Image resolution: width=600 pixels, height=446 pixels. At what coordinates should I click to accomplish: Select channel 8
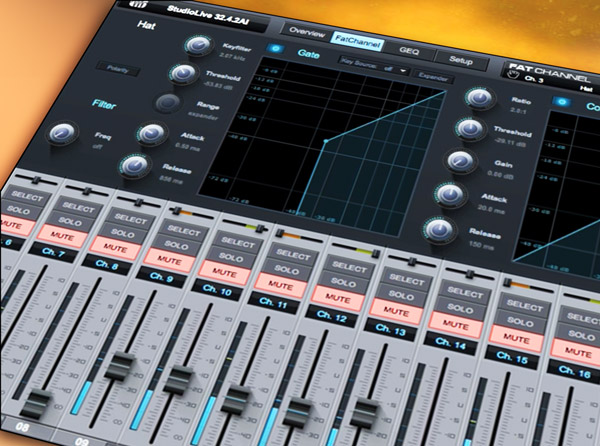click(131, 219)
